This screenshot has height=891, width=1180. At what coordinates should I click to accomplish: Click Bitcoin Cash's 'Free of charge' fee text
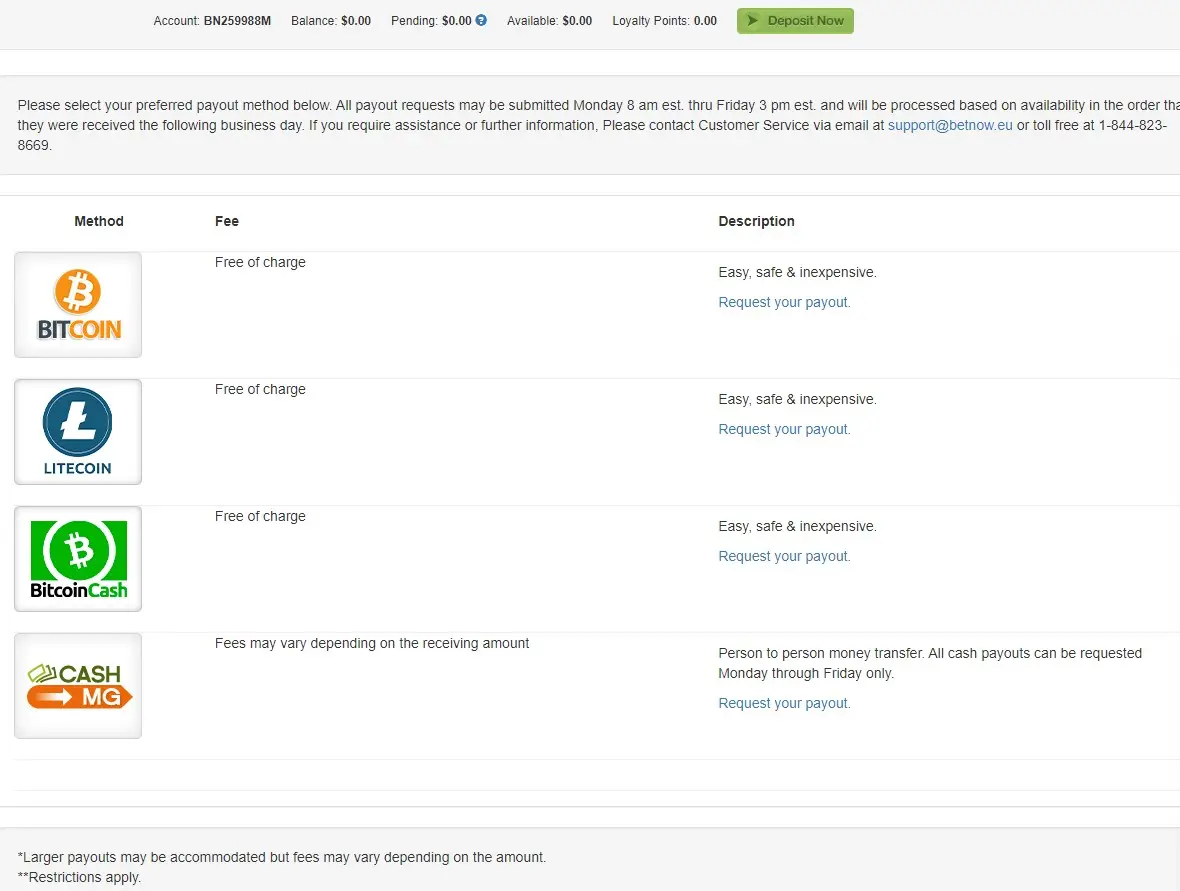(260, 516)
